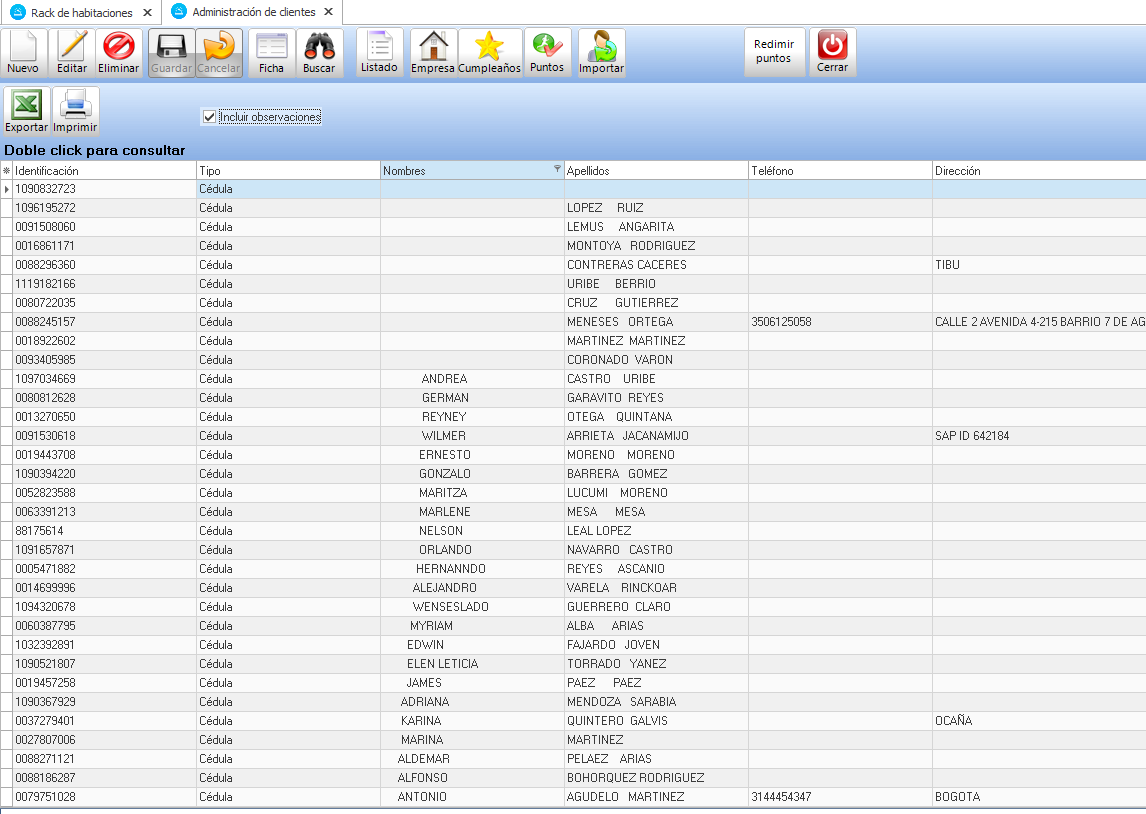
Task: Uncheck Incluir observaciones checkbox
Action: [x=209, y=117]
